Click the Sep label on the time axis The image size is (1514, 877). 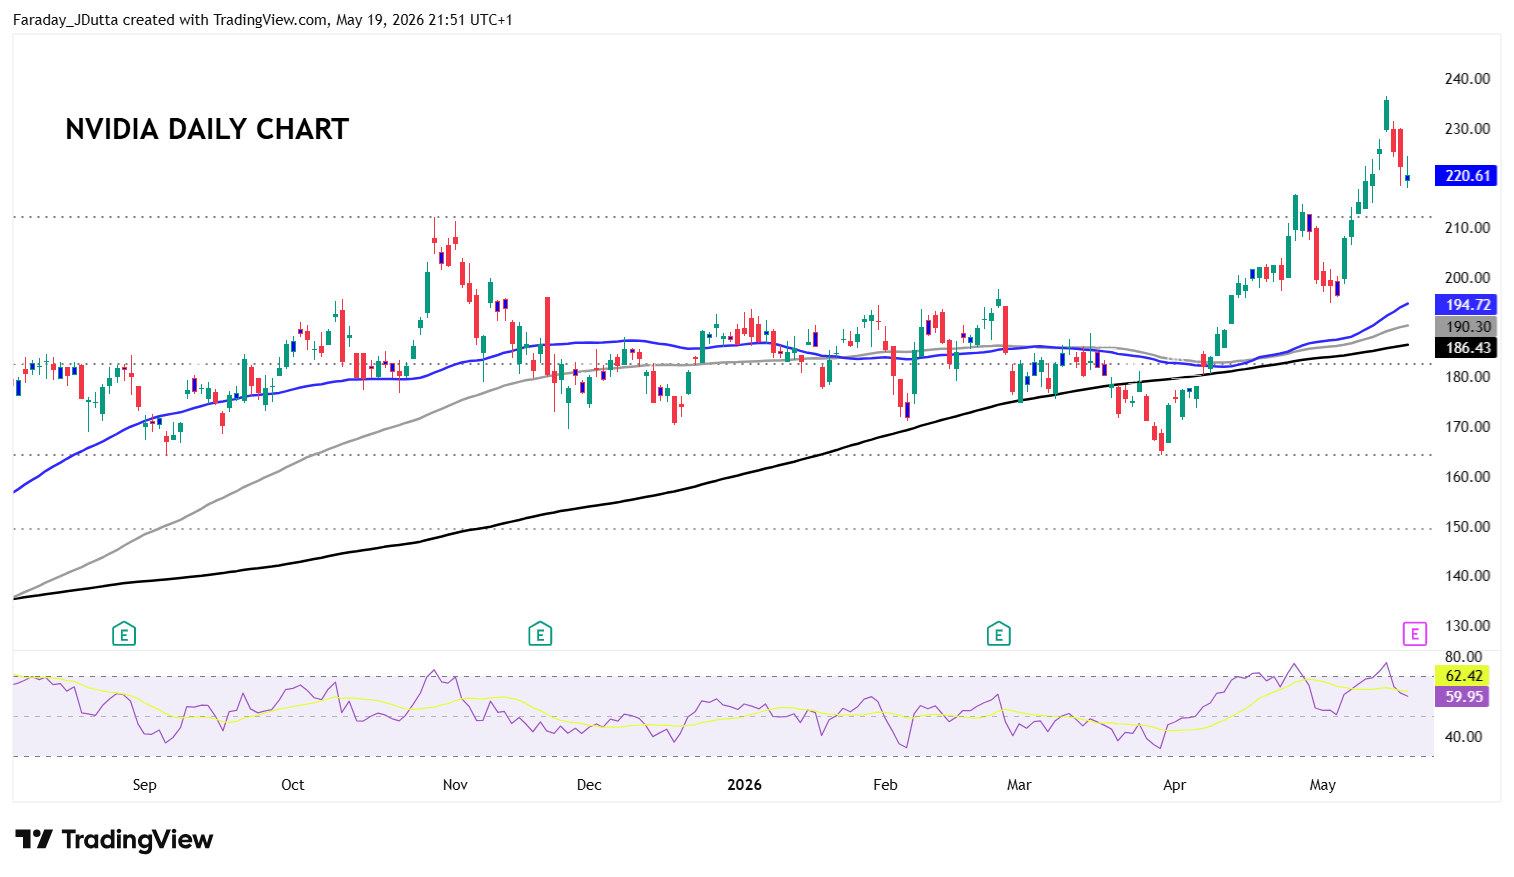click(145, 785)
